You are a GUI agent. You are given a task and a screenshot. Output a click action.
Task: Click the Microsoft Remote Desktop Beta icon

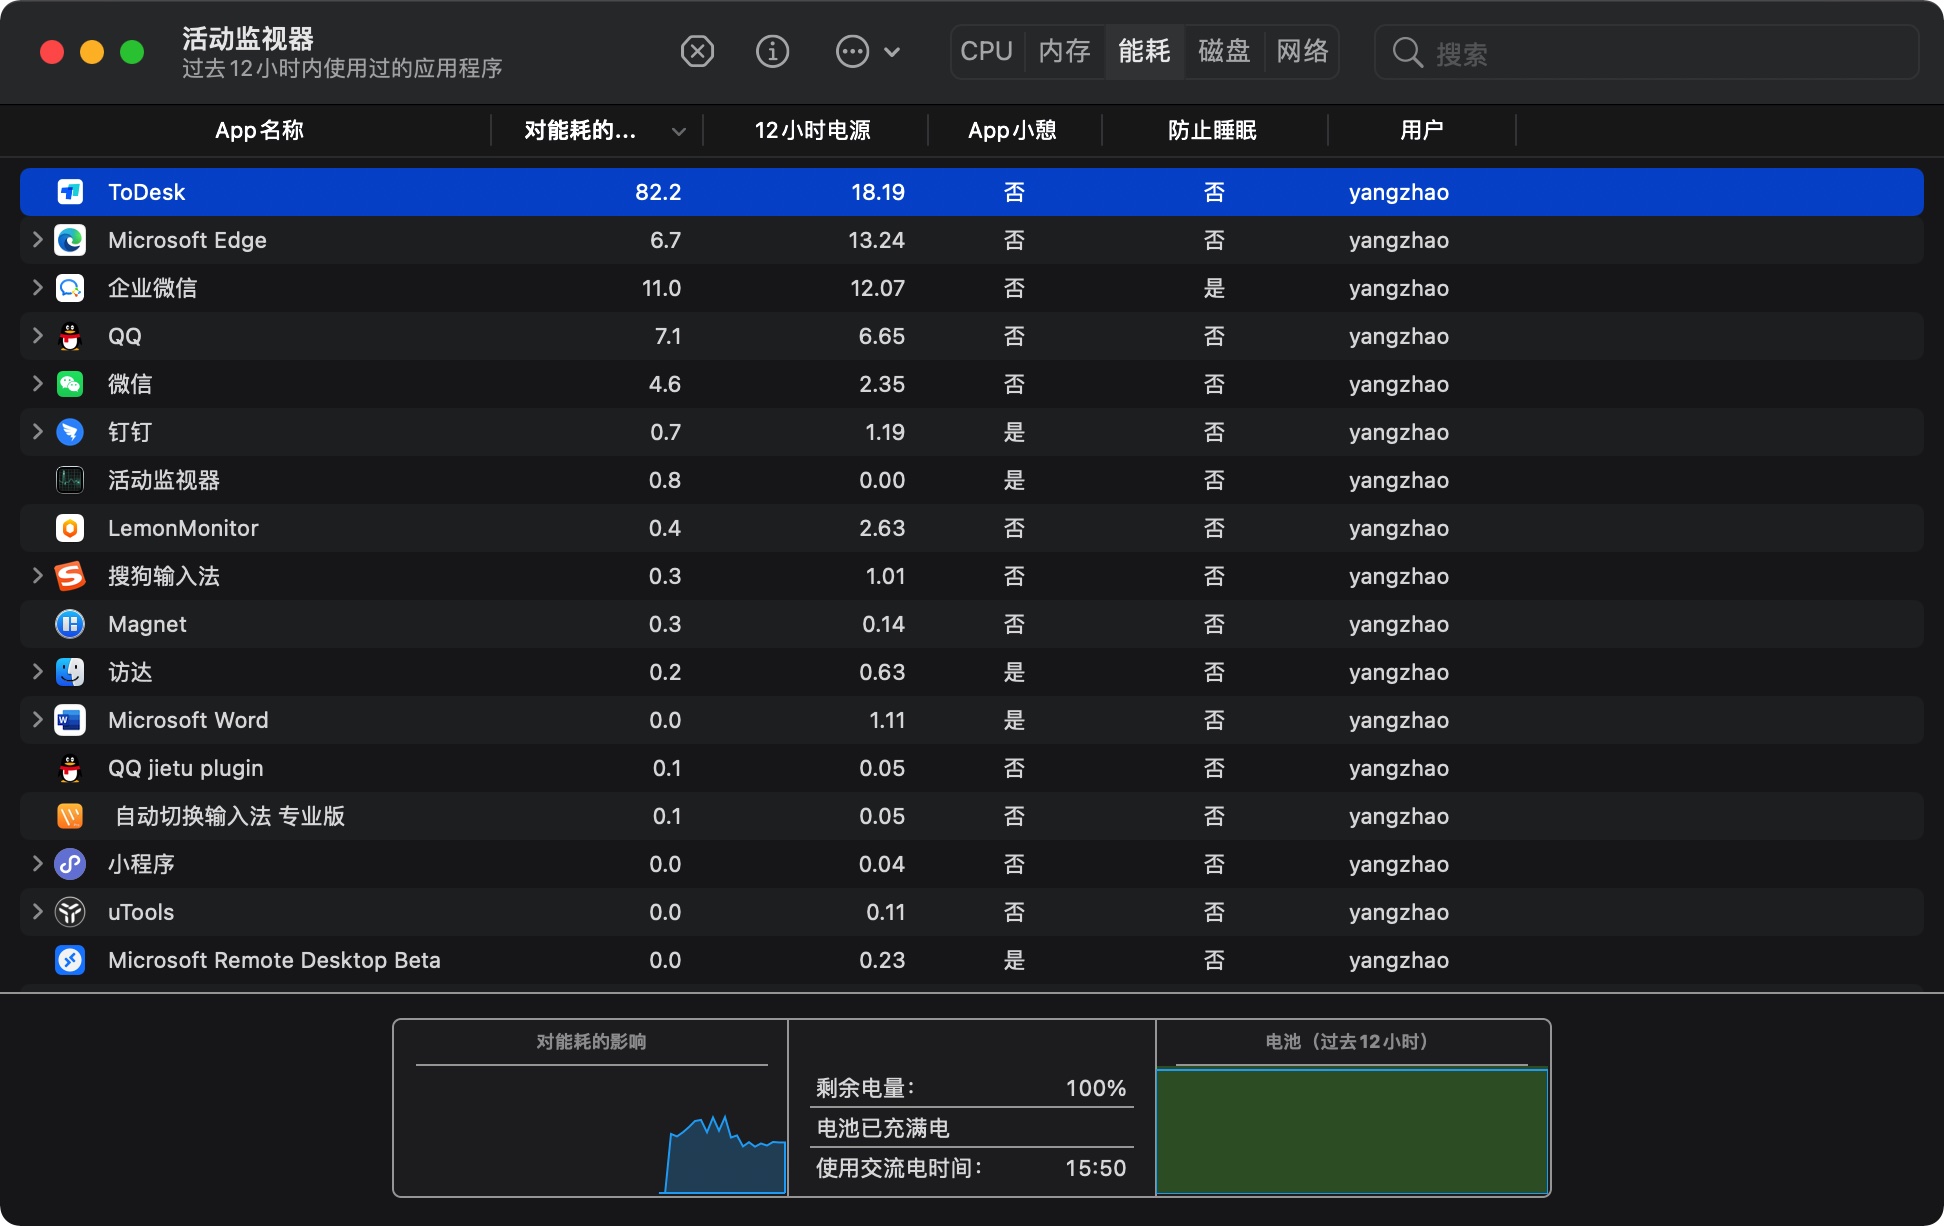coord(70,960)
